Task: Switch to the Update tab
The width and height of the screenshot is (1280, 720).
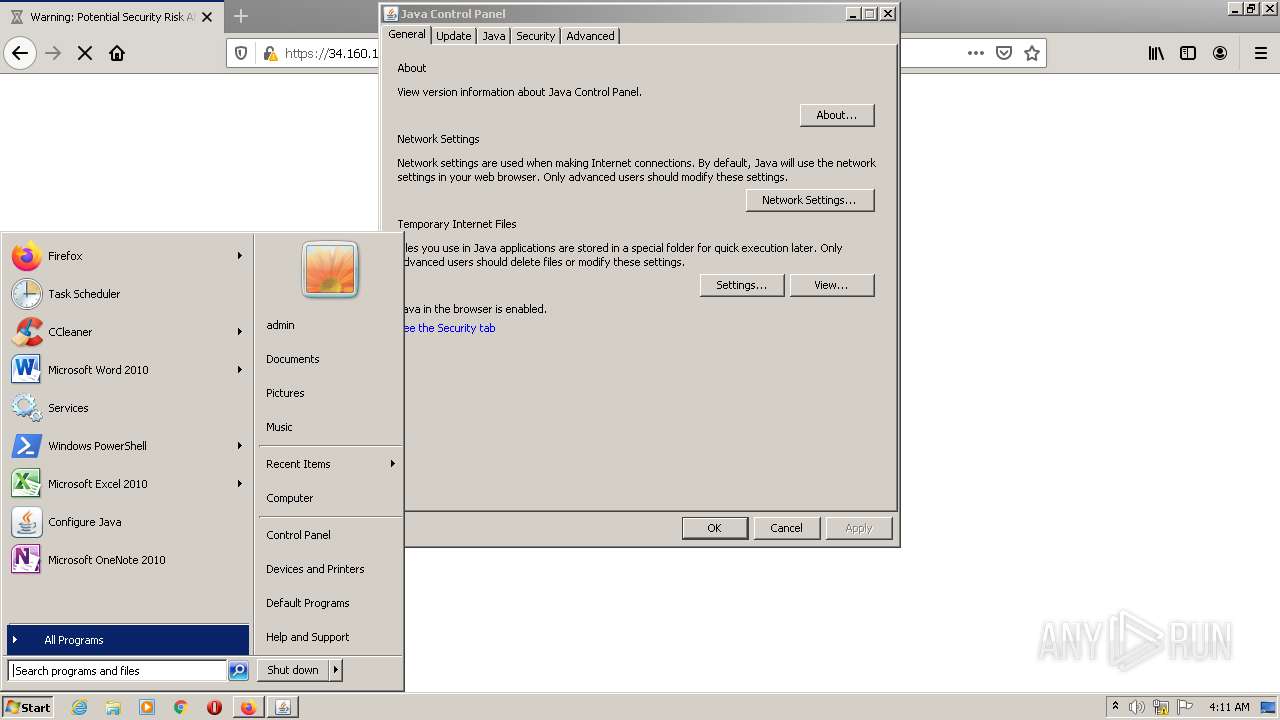Action: click(453, 36)
